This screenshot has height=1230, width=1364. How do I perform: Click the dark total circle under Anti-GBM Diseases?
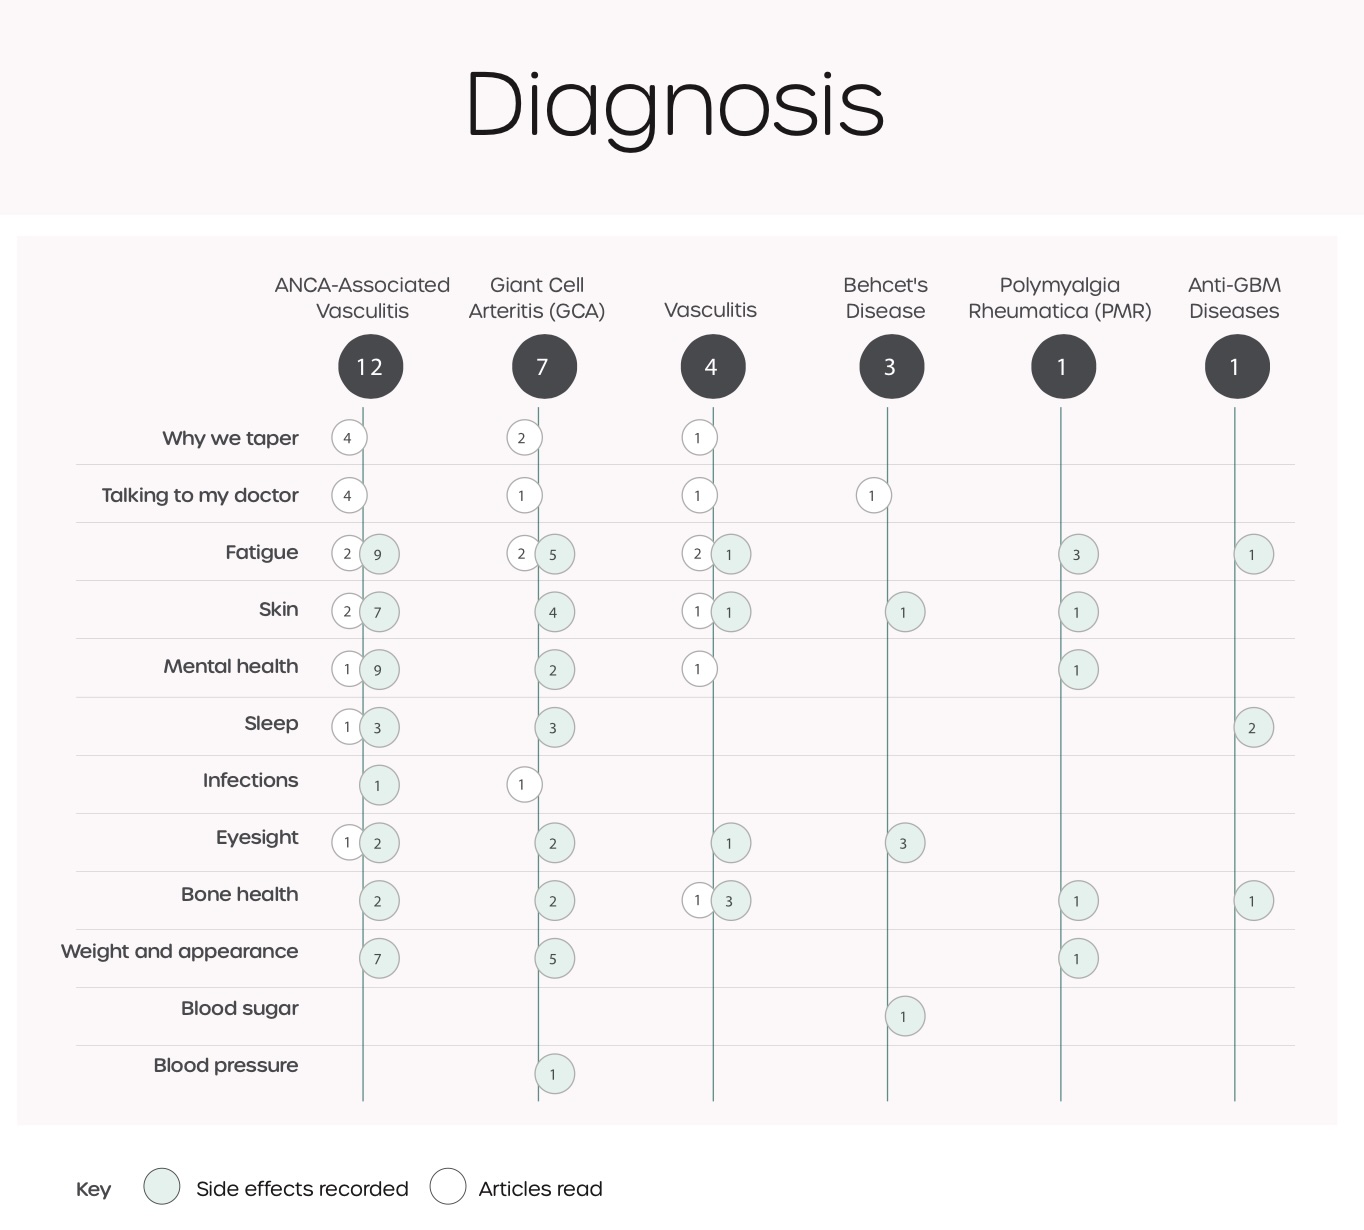click(x=1236, y=367)
